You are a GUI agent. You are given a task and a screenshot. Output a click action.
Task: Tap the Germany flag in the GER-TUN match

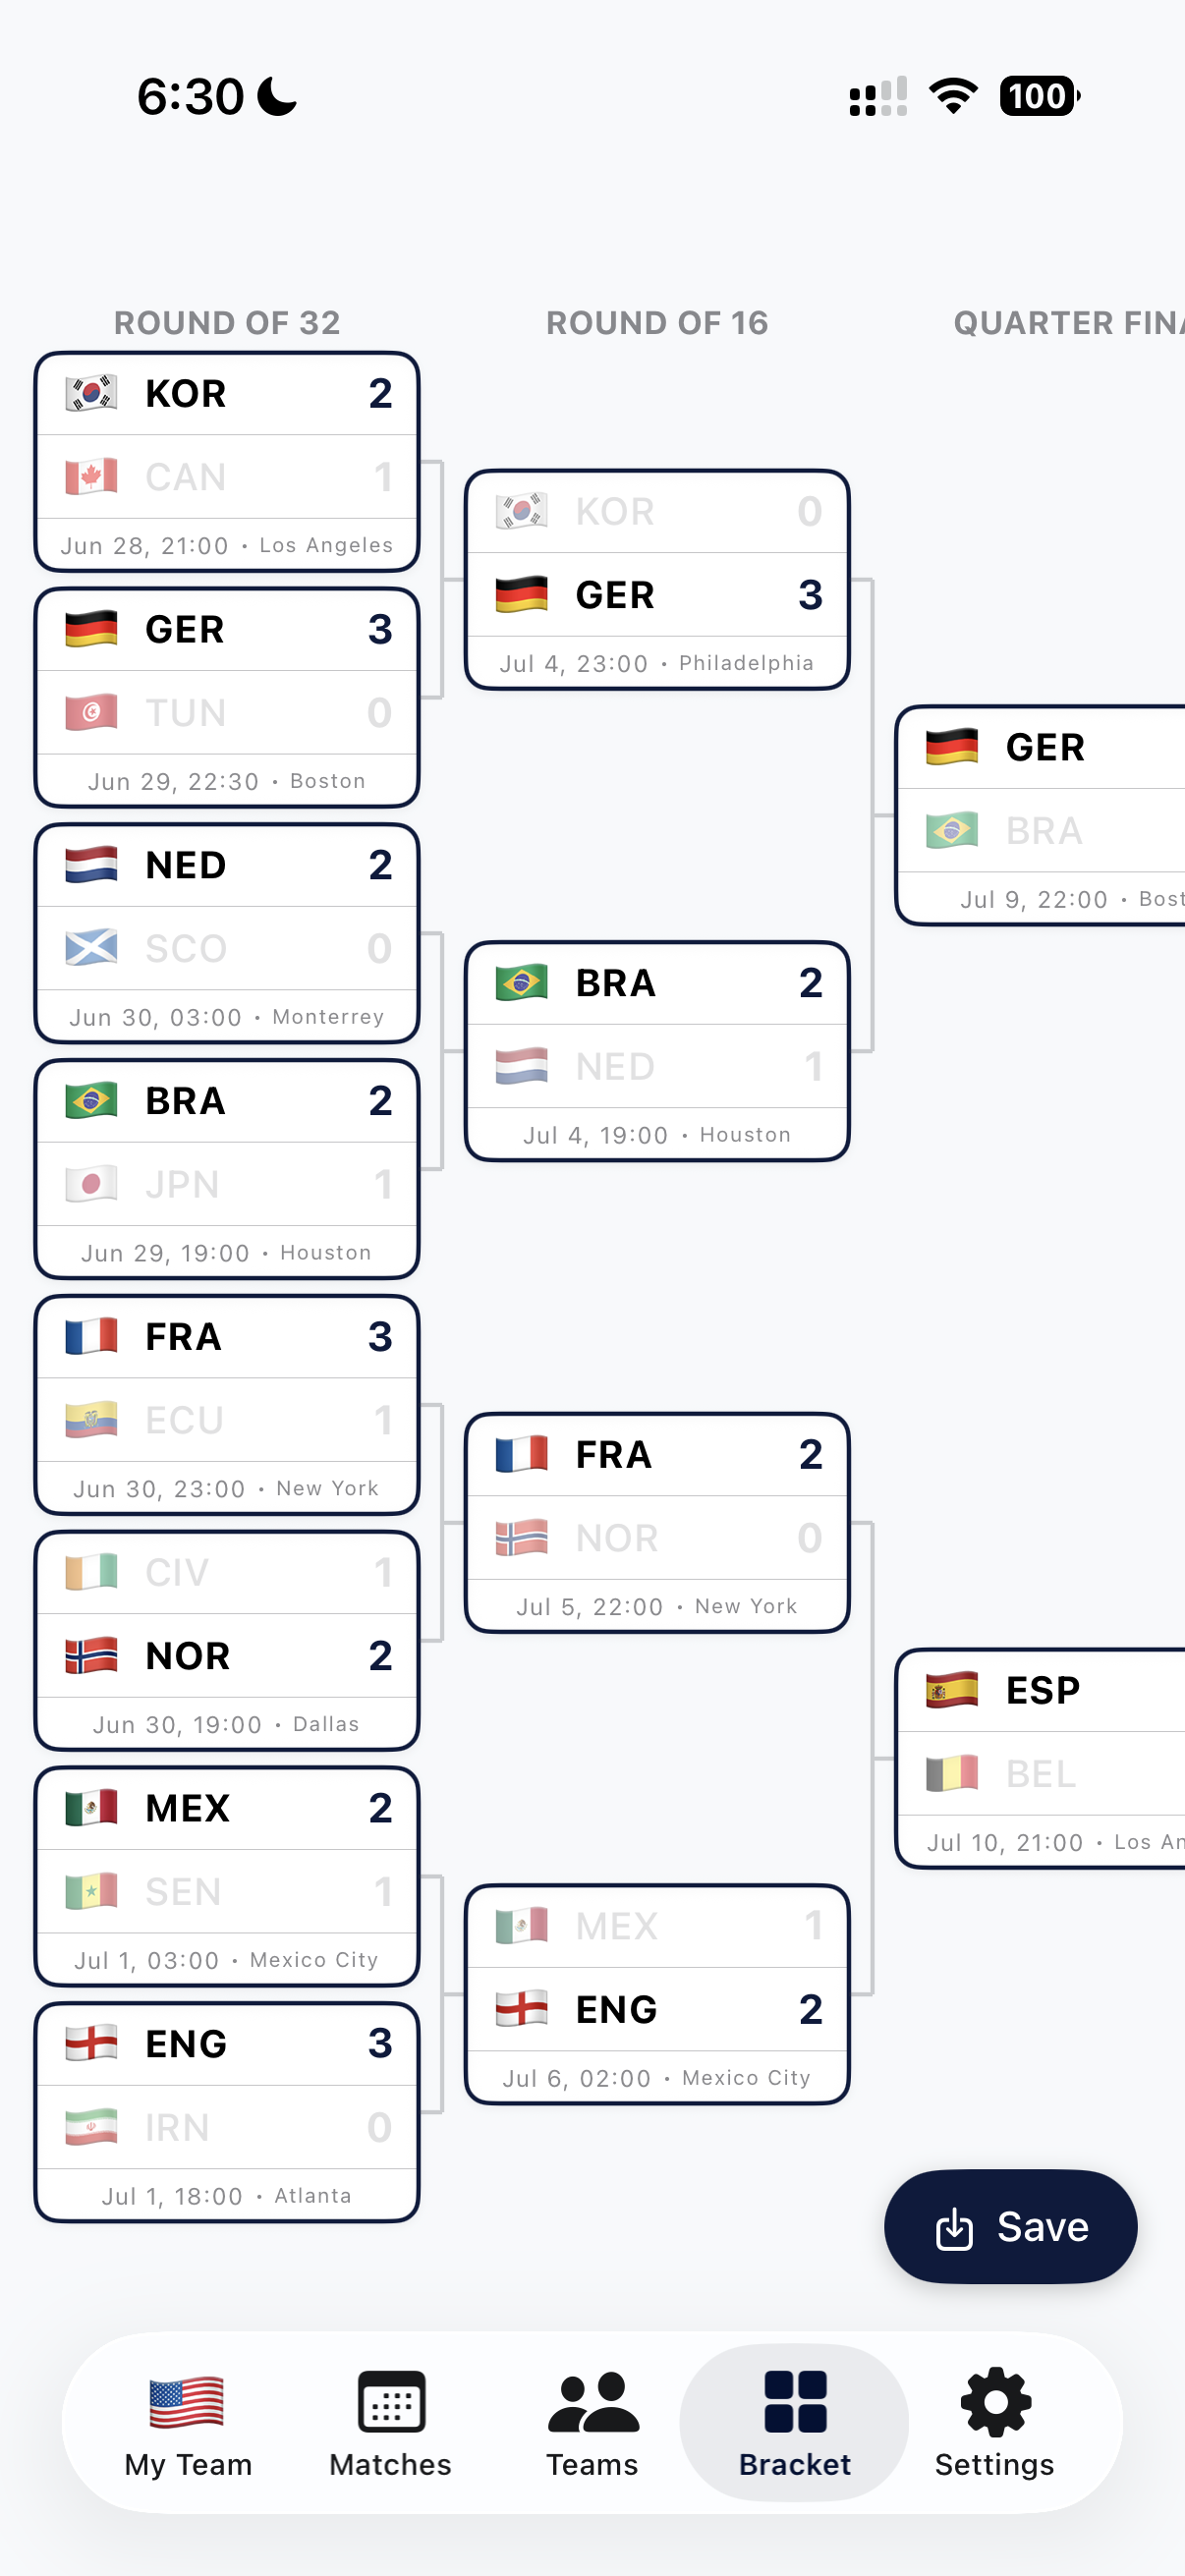click(x=91, y=630)
